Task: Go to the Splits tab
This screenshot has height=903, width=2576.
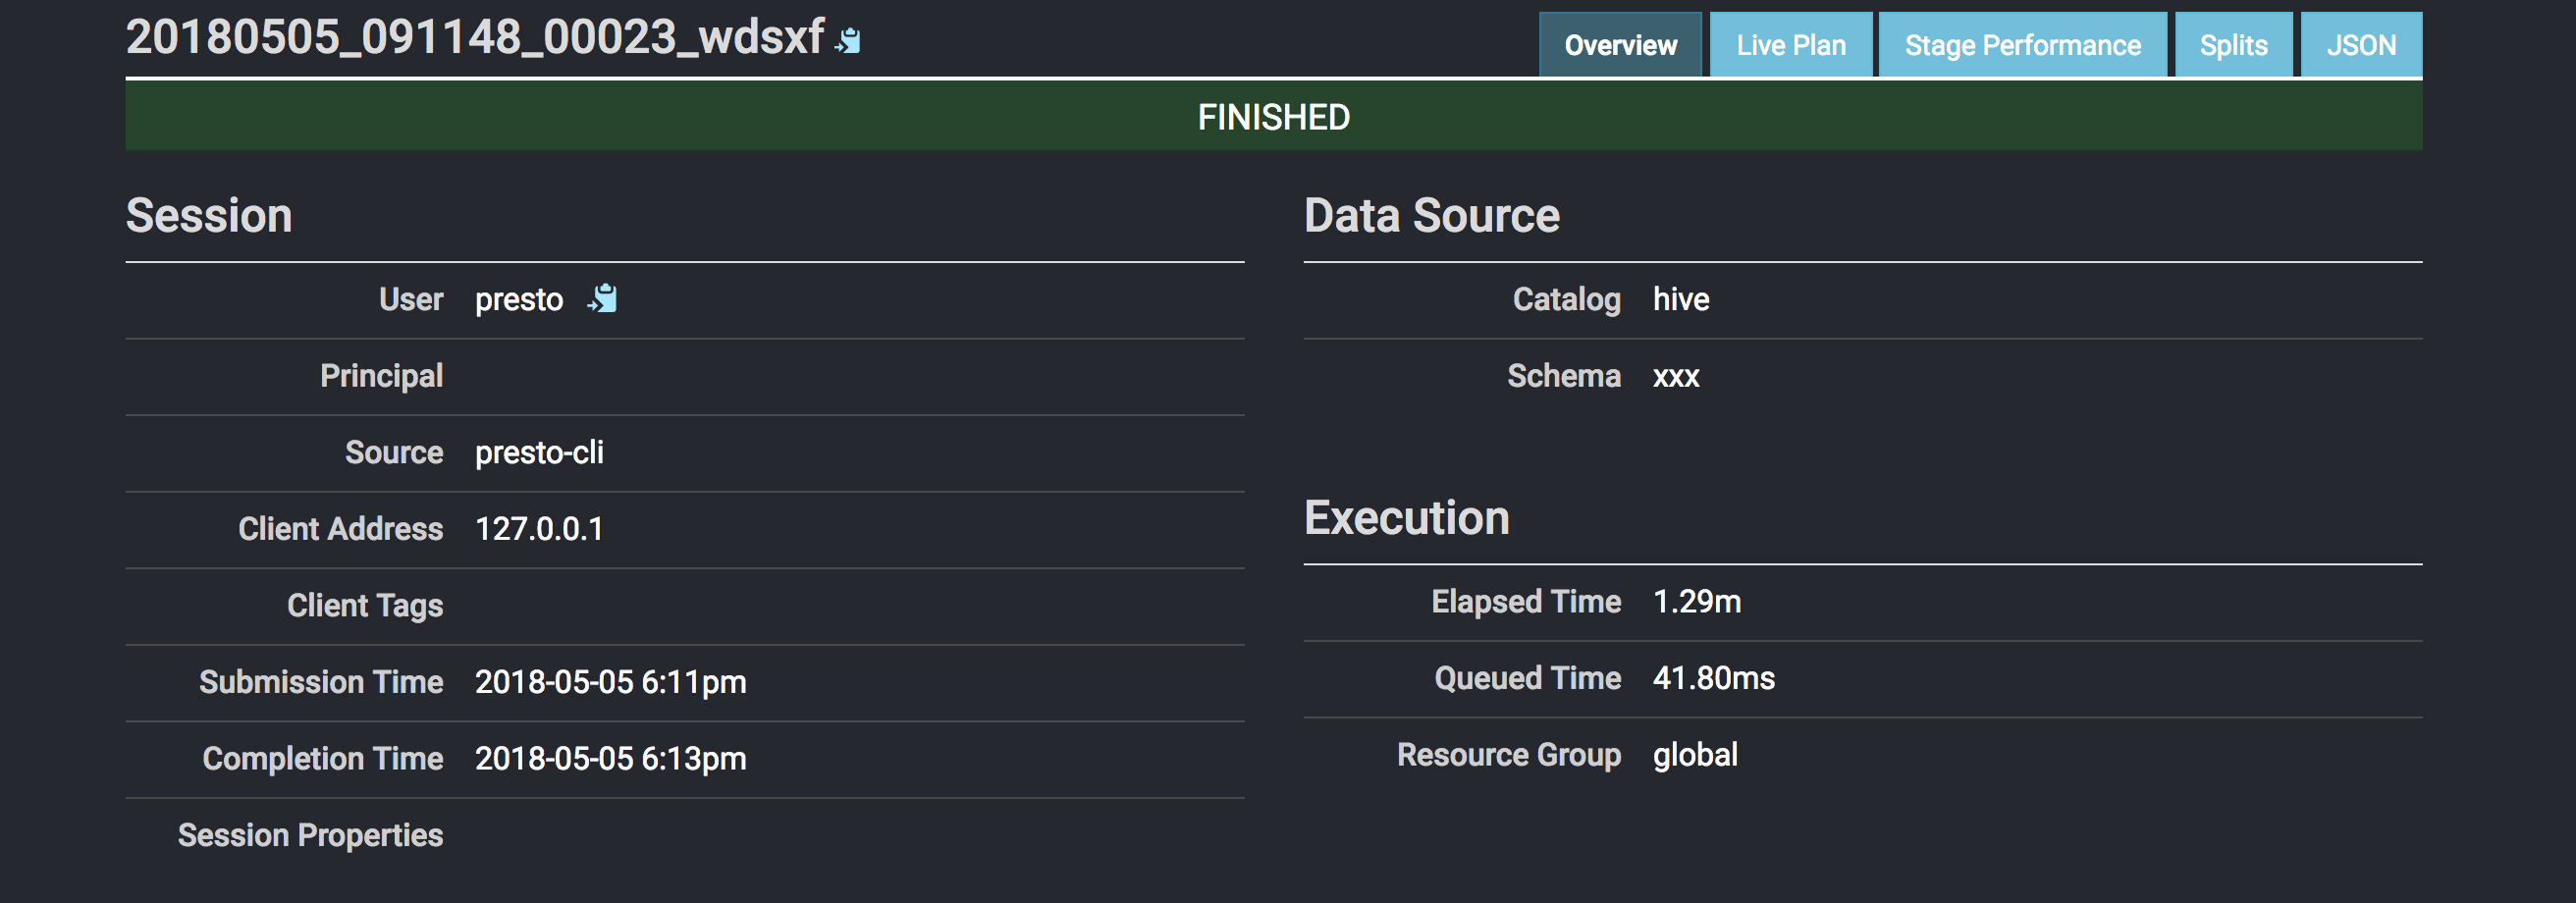Action: click(x=2233, y=45)
